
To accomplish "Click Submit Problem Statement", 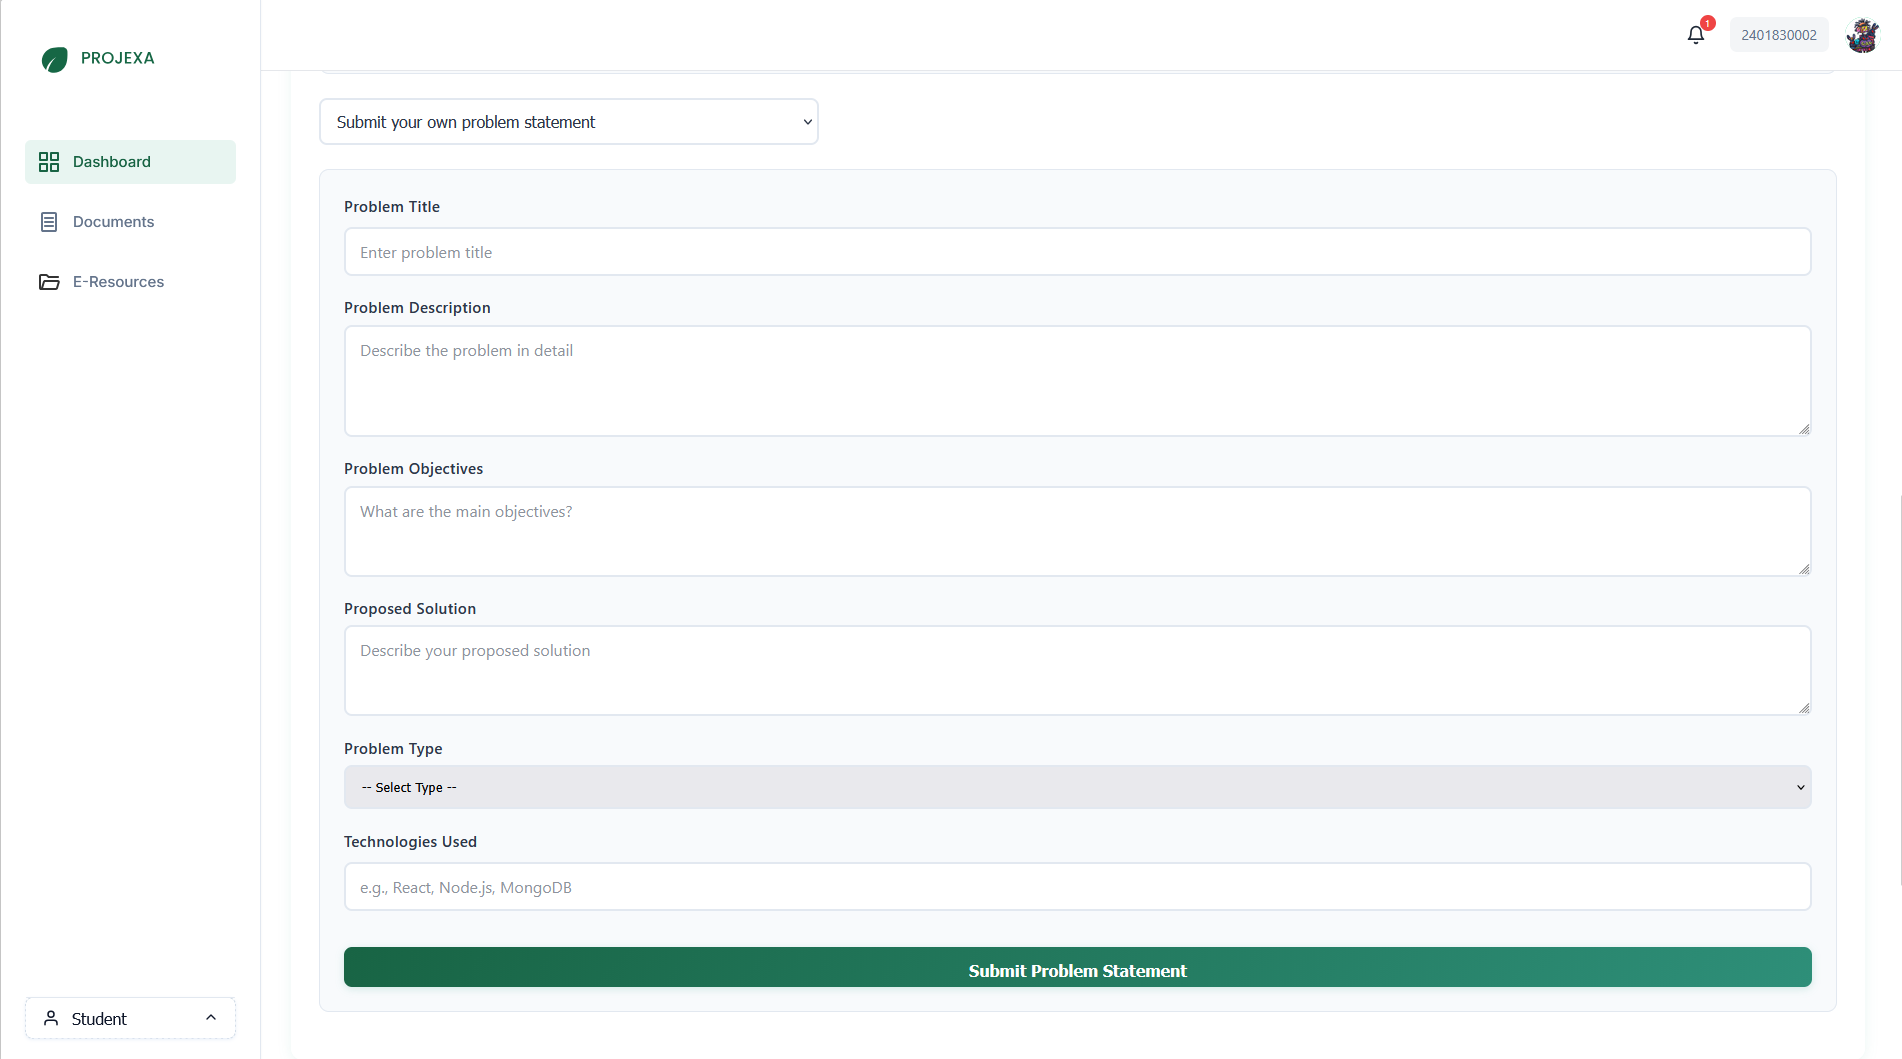I will coord(1076,968).
